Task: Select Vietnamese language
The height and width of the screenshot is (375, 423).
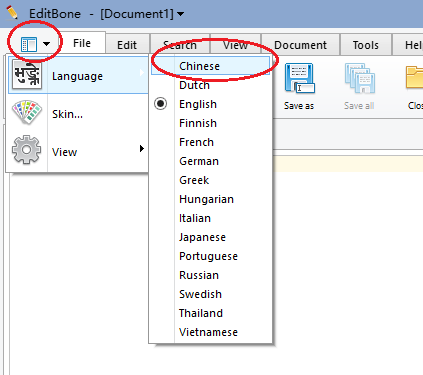Action: coord(210,332)
